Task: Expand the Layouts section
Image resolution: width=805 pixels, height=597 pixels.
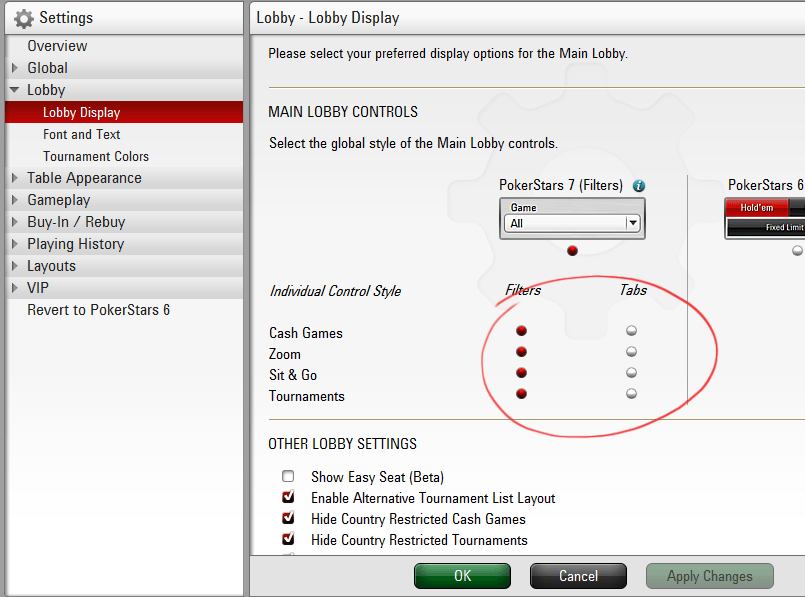Action: point(15,266)
